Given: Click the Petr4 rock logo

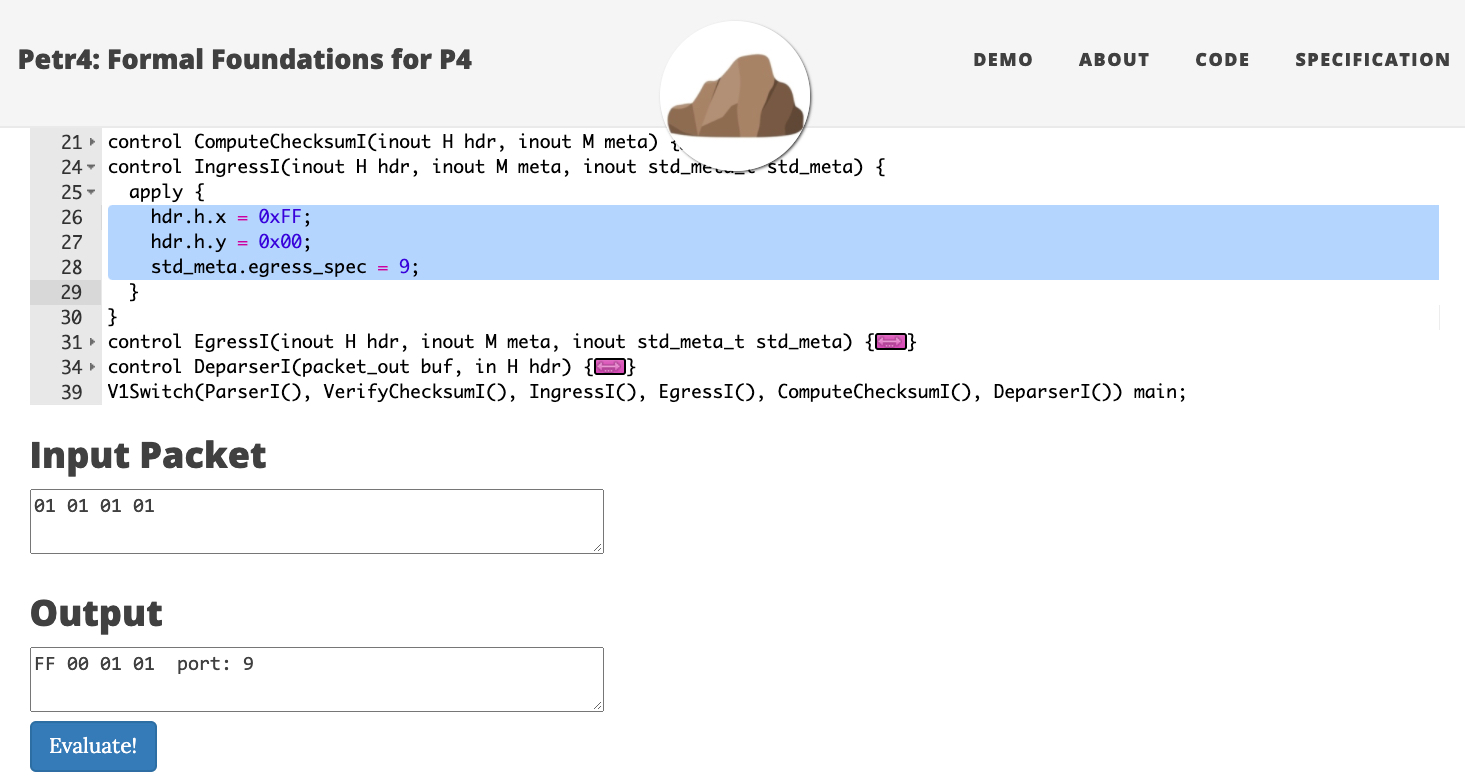Looking at the screenshot, I should coord(735,96).
